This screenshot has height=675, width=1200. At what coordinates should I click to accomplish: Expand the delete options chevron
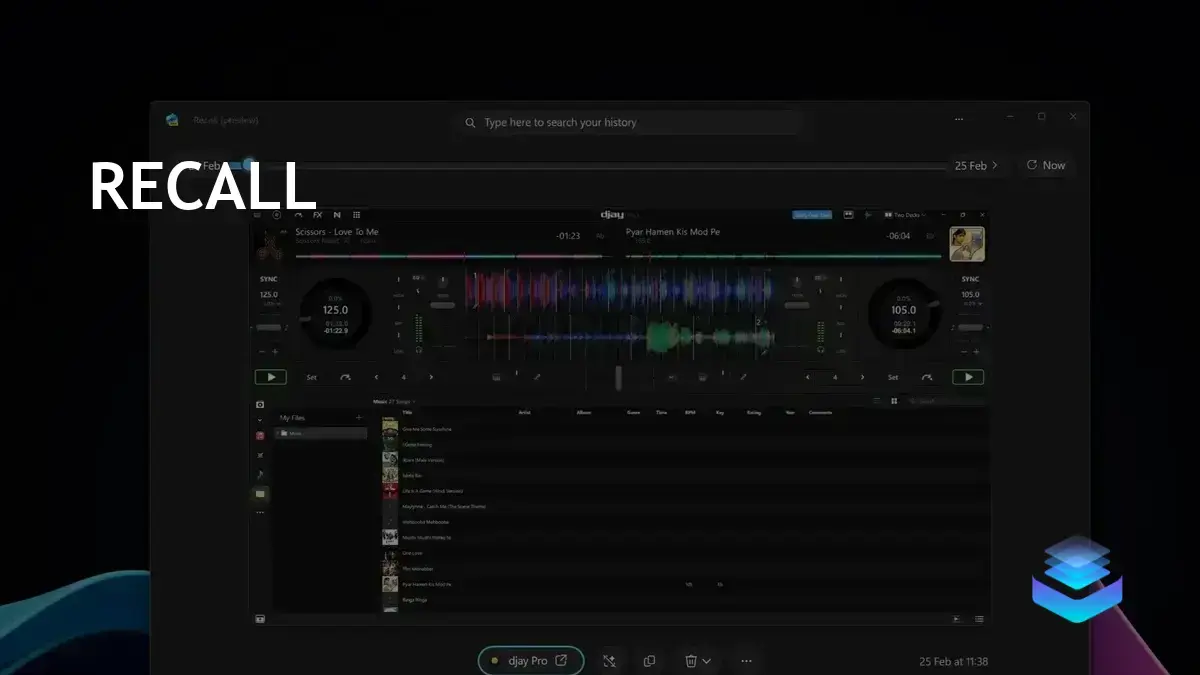tap(707, 661)
